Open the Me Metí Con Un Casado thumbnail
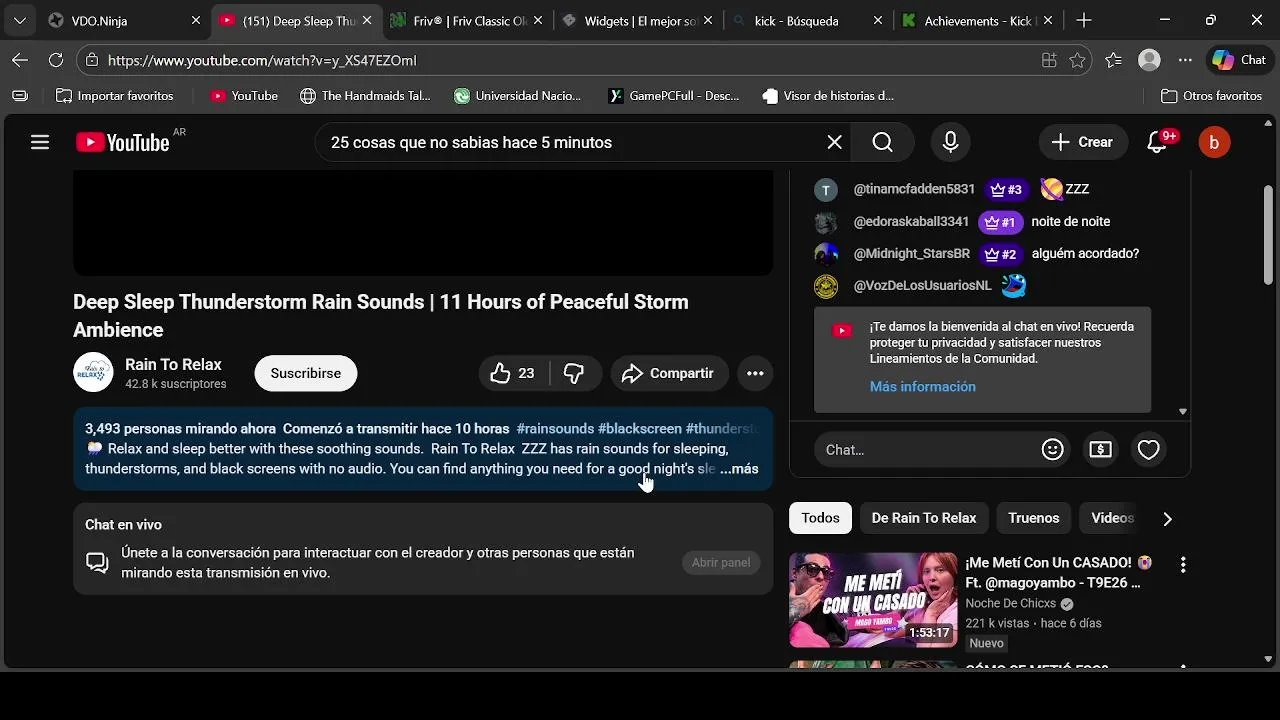Screen dimensions: 1280x720 873,600
